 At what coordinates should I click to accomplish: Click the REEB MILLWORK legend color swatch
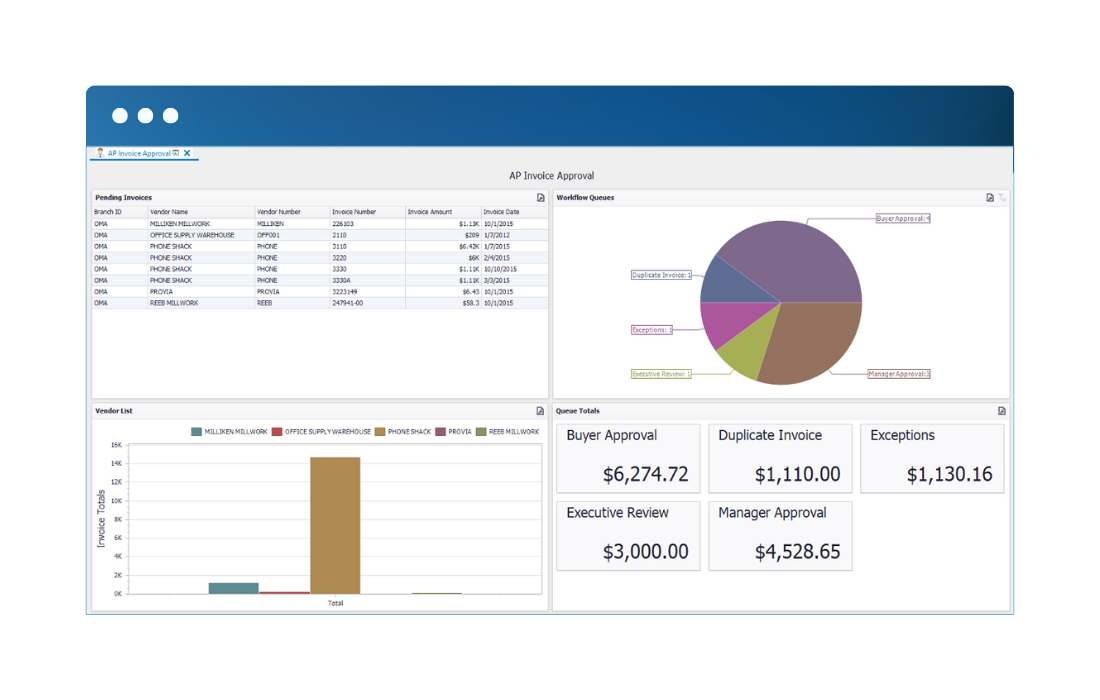(481, 432)
